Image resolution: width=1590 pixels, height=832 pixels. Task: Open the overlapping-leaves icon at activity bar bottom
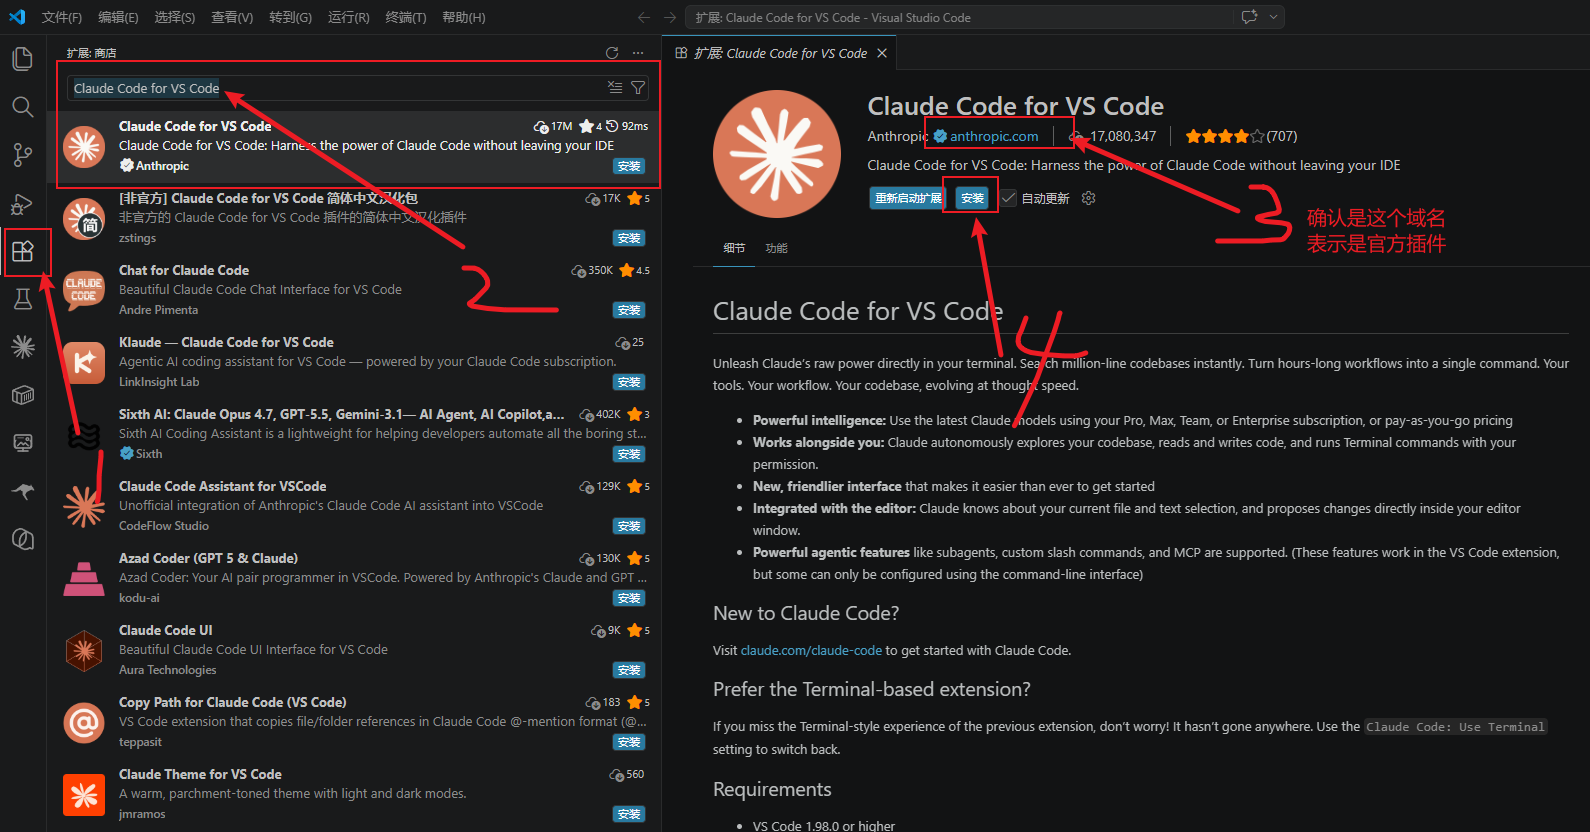(22, 539)
